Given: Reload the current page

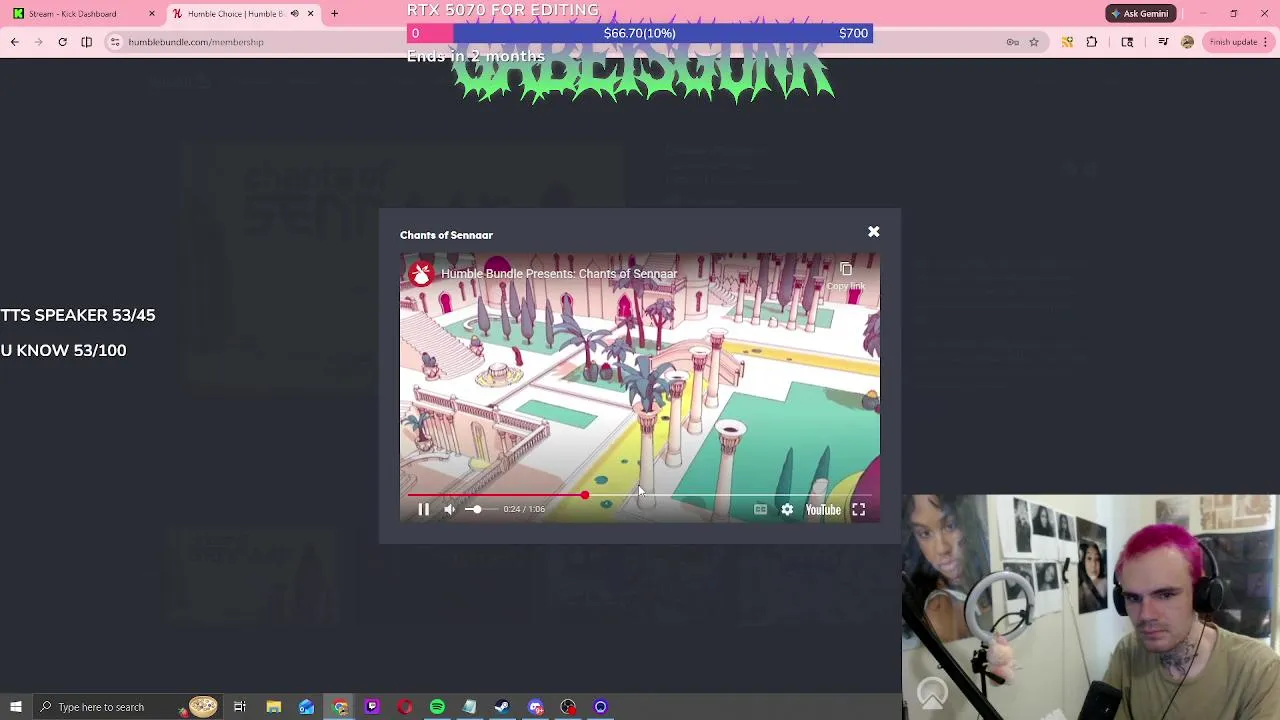Looking at the screenshot, I should 62,42.
